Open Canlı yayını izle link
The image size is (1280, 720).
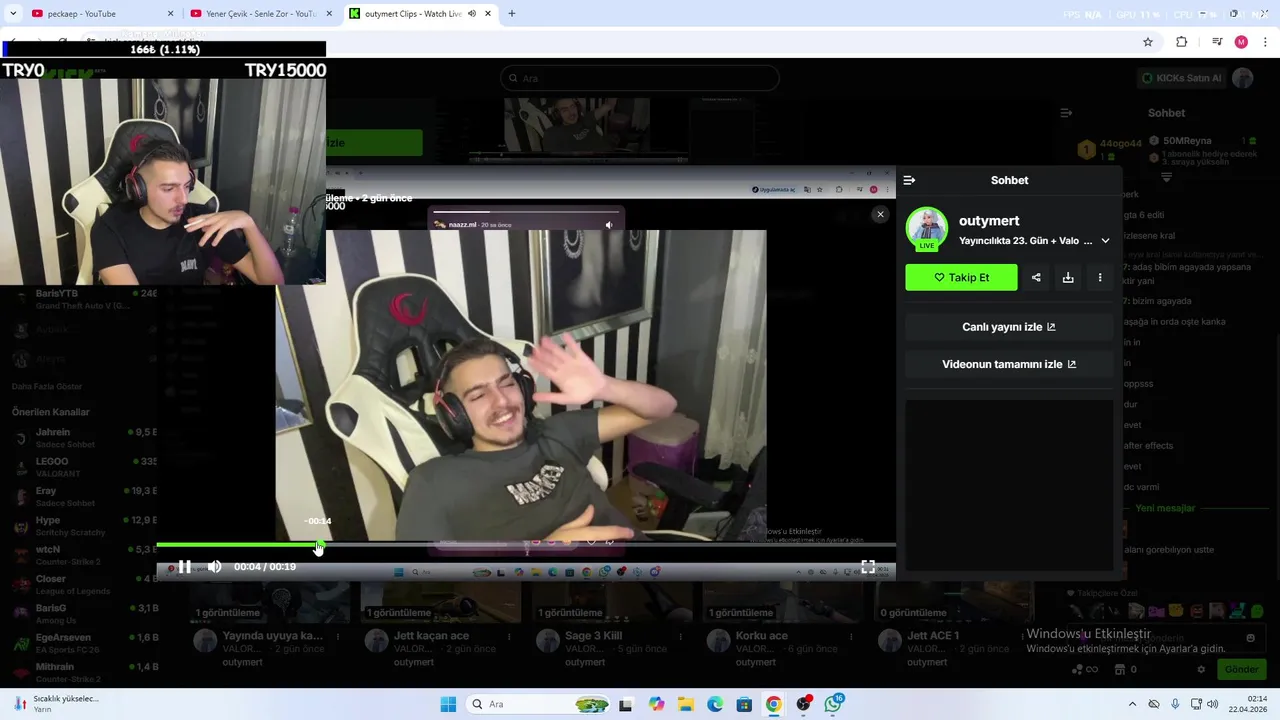(x=1009, y=327)
